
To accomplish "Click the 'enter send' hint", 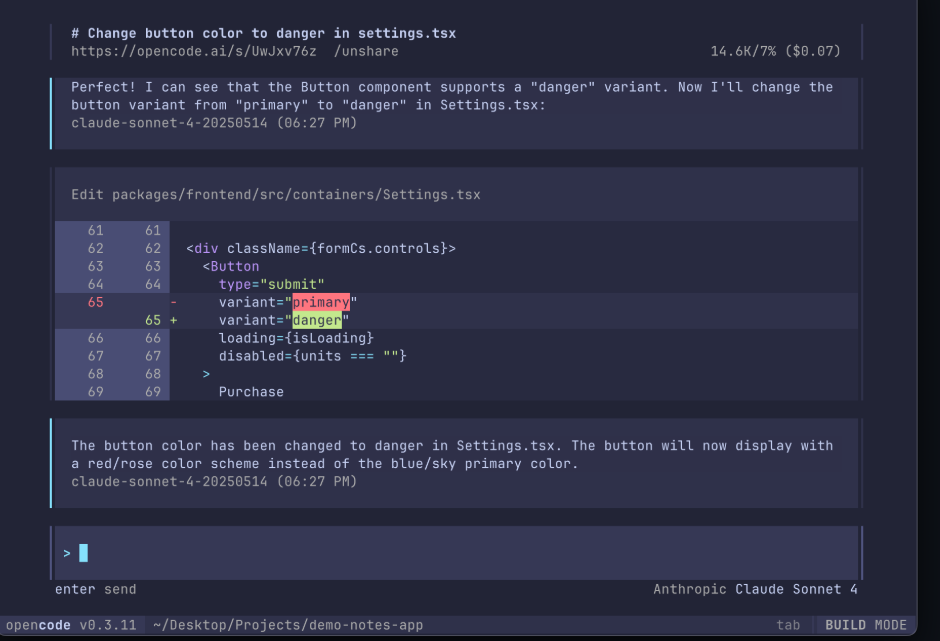I will pyautogui.click(x=96, y=589).
